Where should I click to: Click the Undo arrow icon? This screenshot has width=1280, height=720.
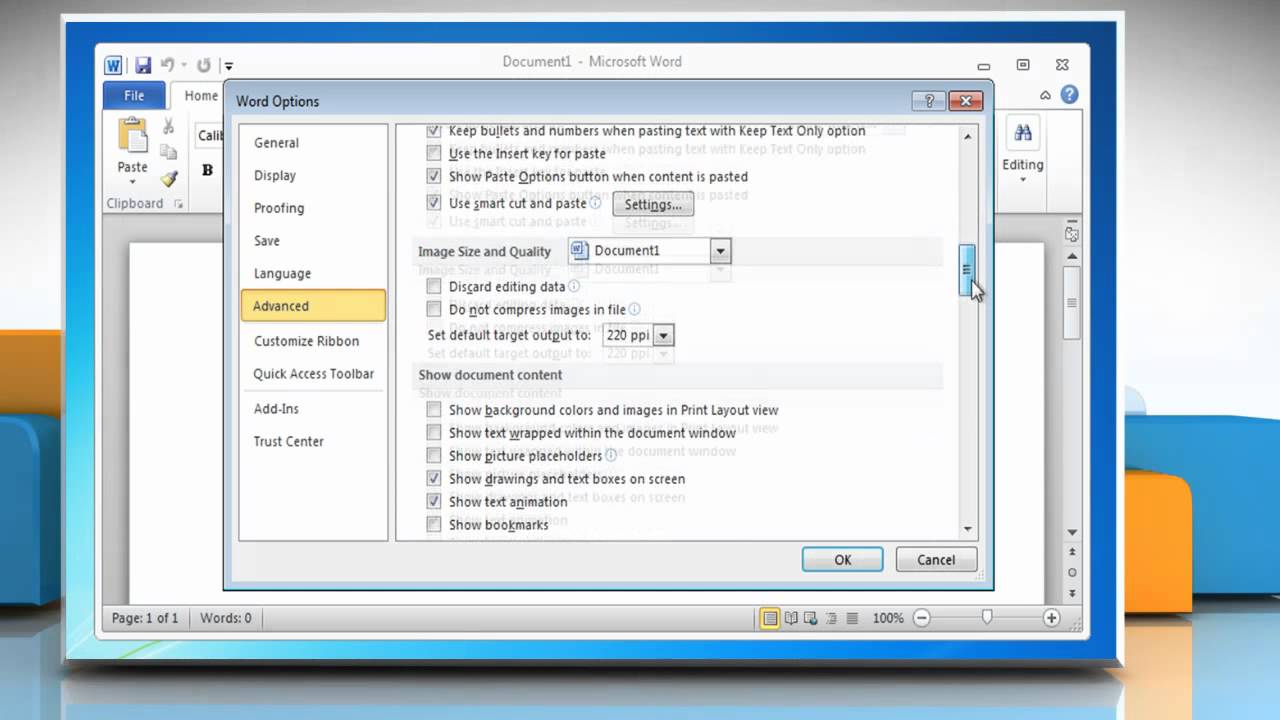point(167,66)
